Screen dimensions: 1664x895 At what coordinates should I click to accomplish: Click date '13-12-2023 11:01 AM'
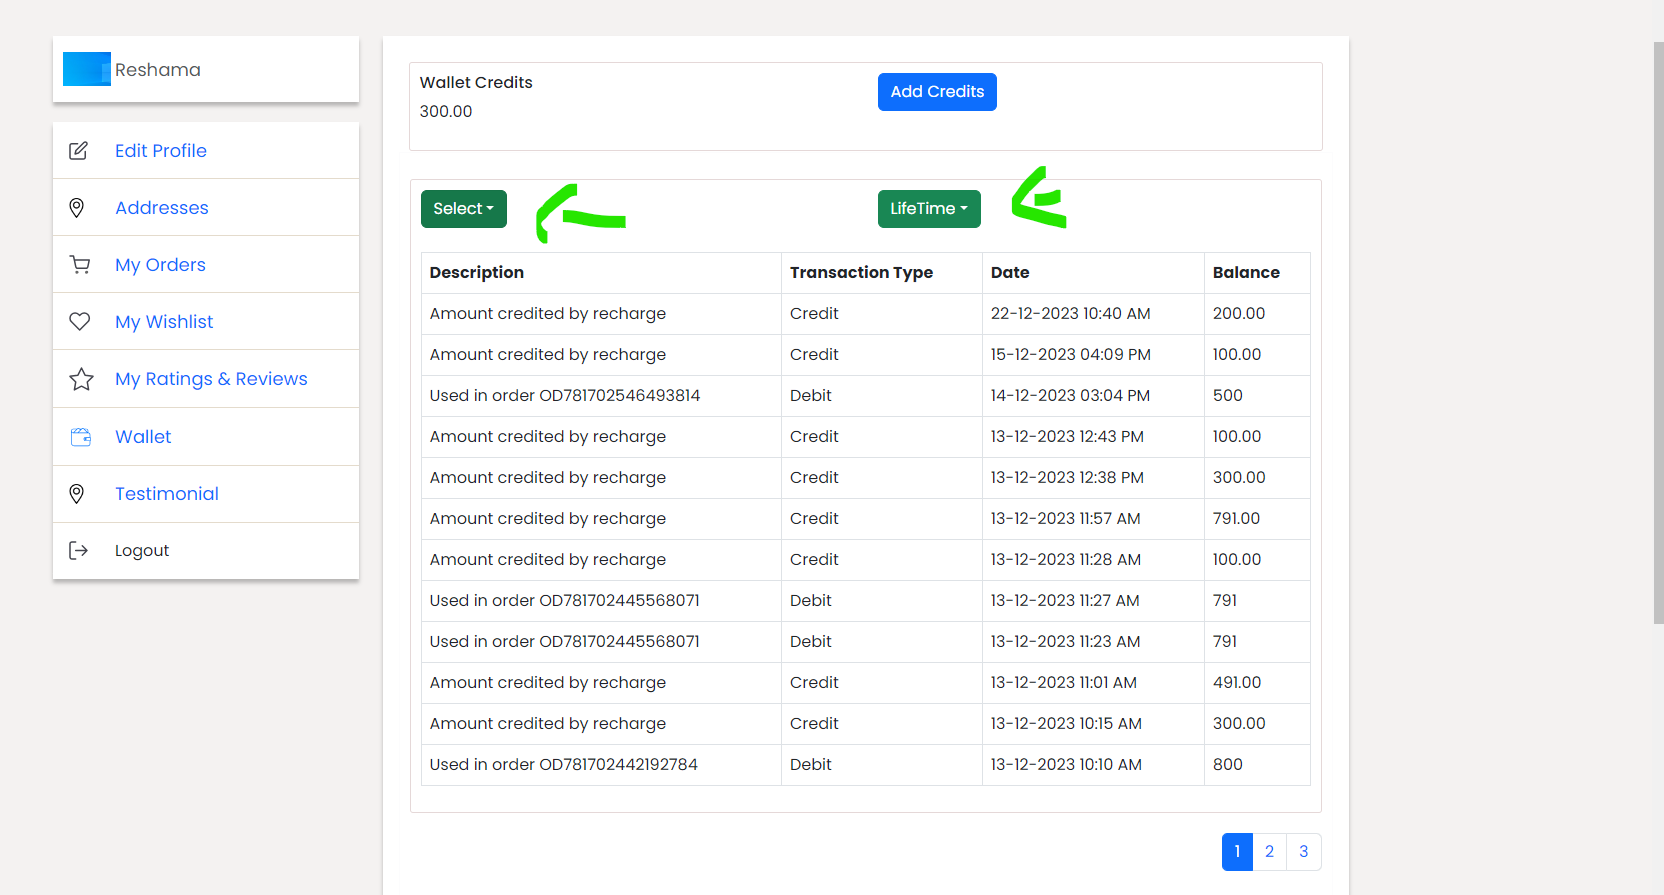coord(1064,683)
